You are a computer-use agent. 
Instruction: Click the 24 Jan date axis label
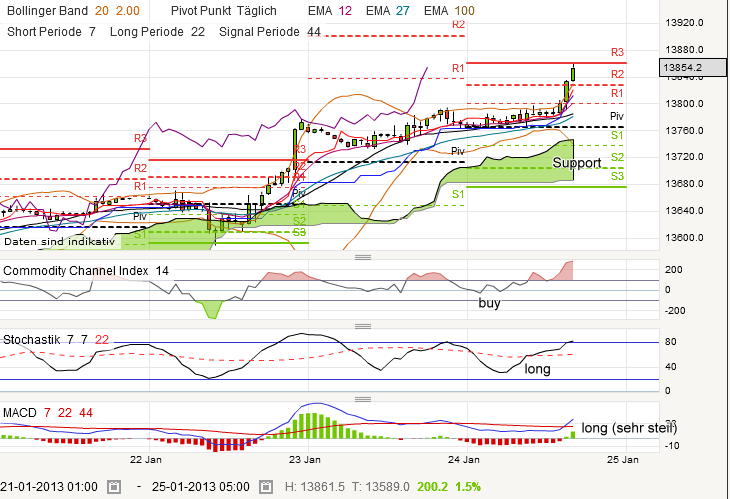tap(464, 460)
